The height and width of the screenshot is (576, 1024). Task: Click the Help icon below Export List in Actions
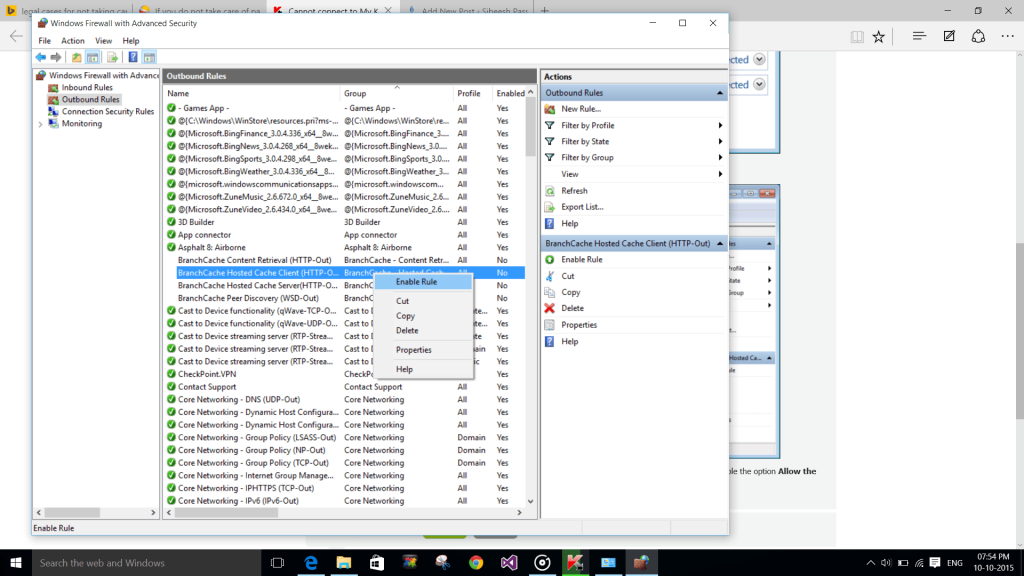[x=550, y=223]
